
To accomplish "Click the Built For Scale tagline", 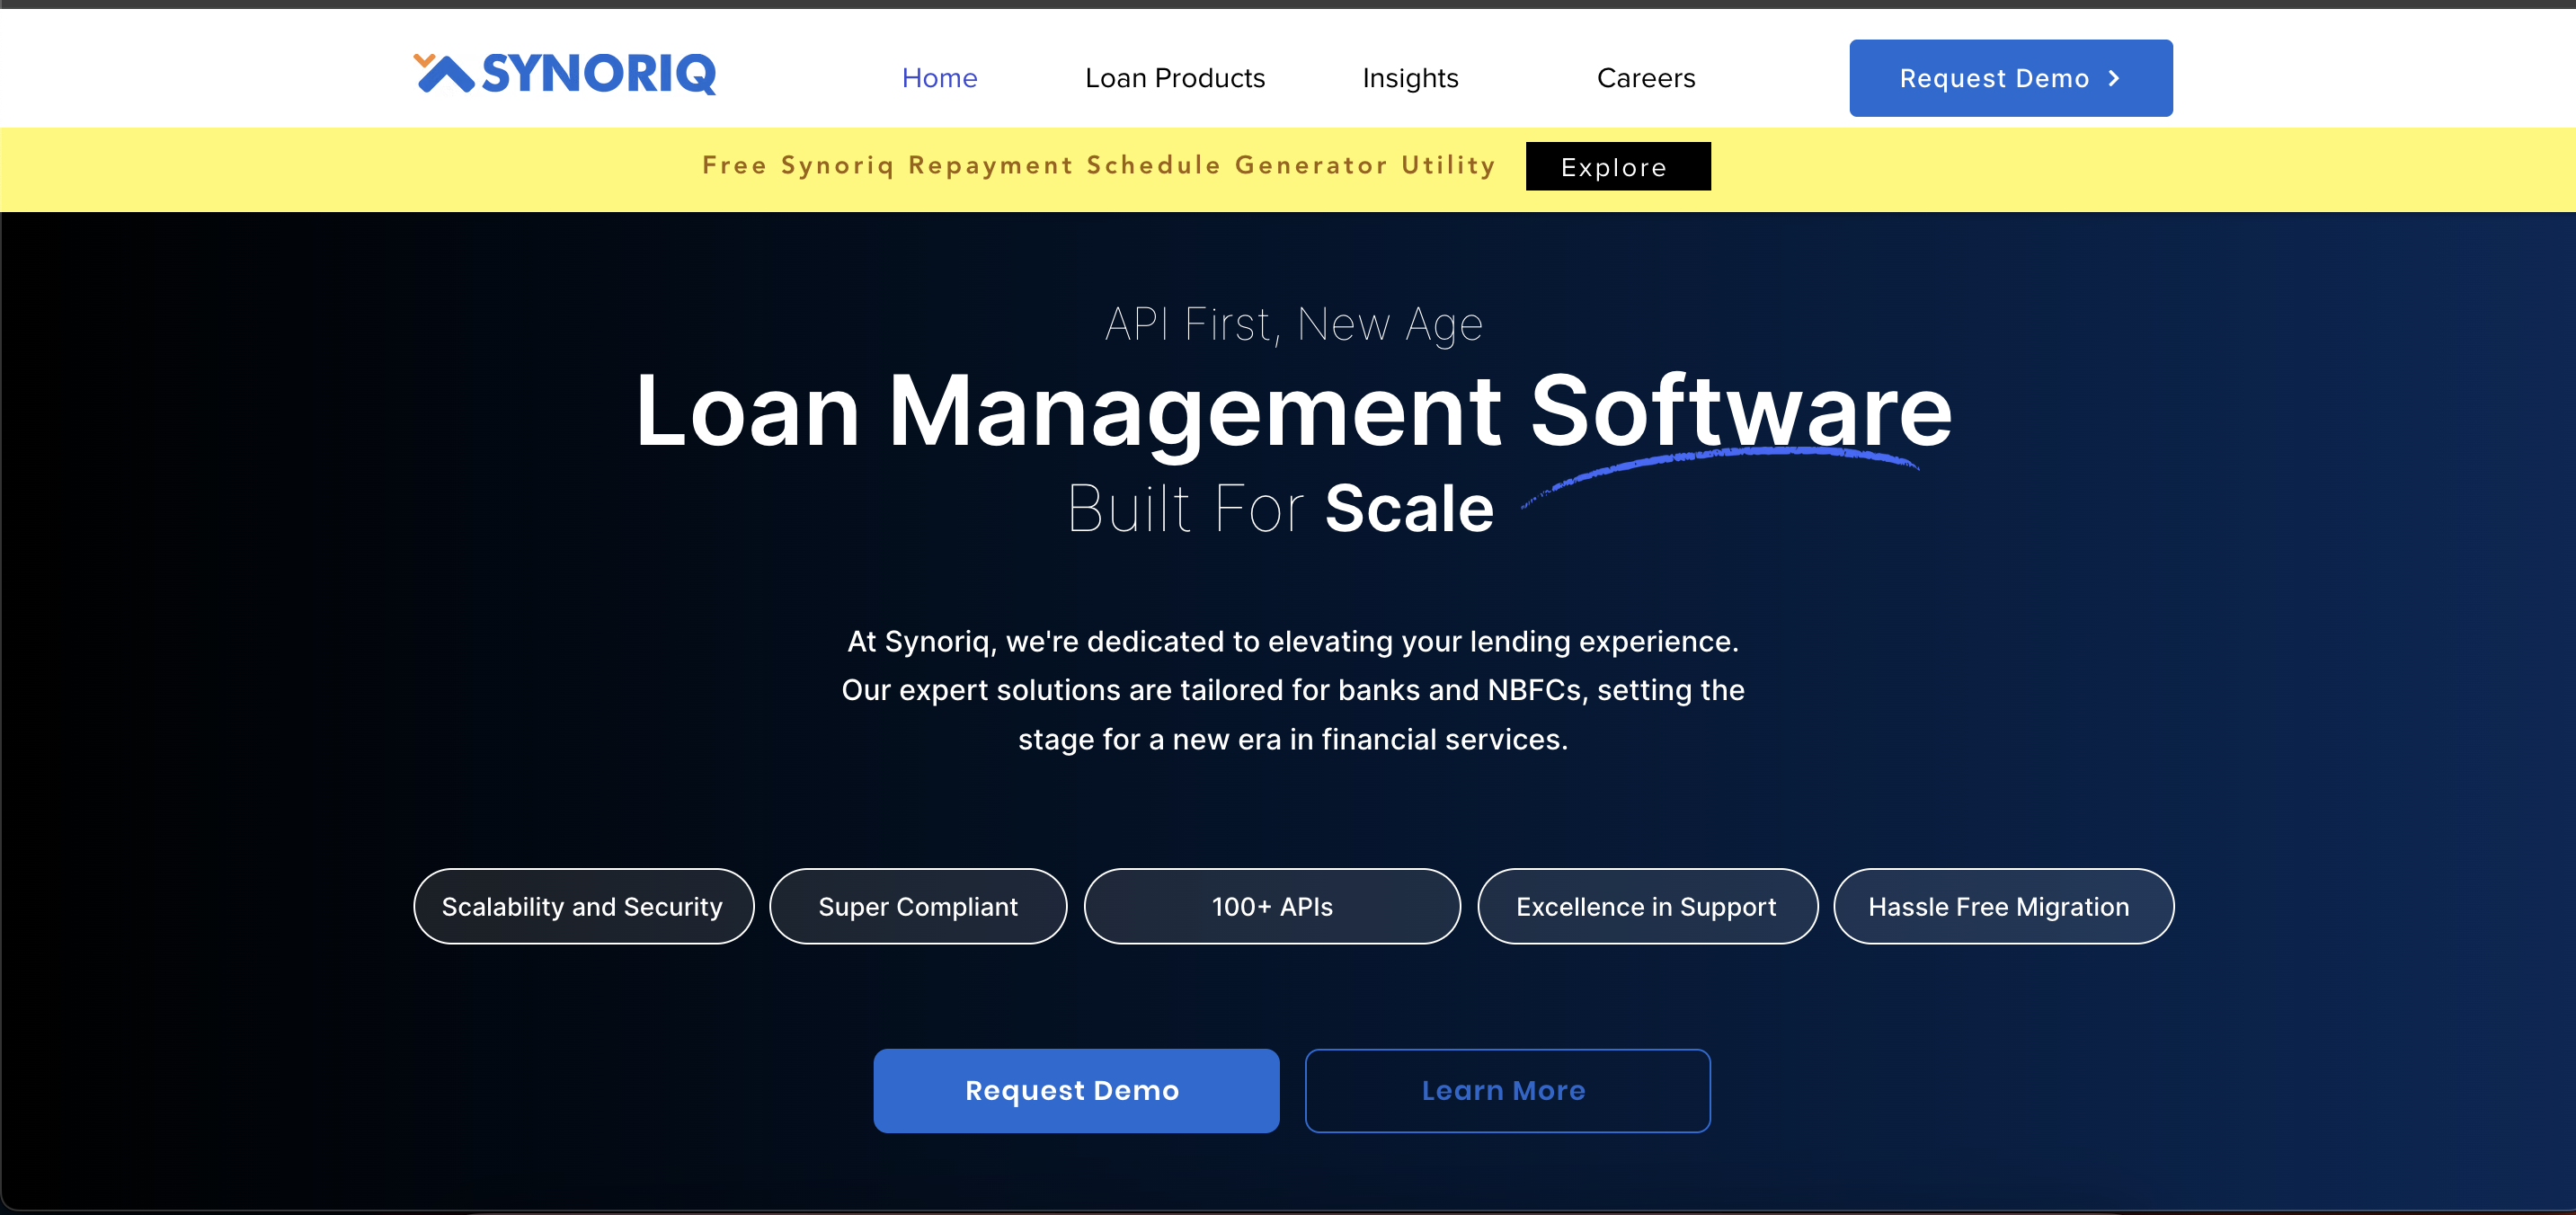I will [1280, 508].
